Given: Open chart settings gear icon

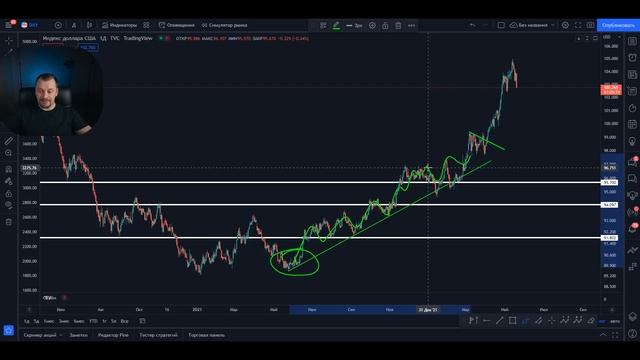Looking at the screenshot, I should point(565,25).
